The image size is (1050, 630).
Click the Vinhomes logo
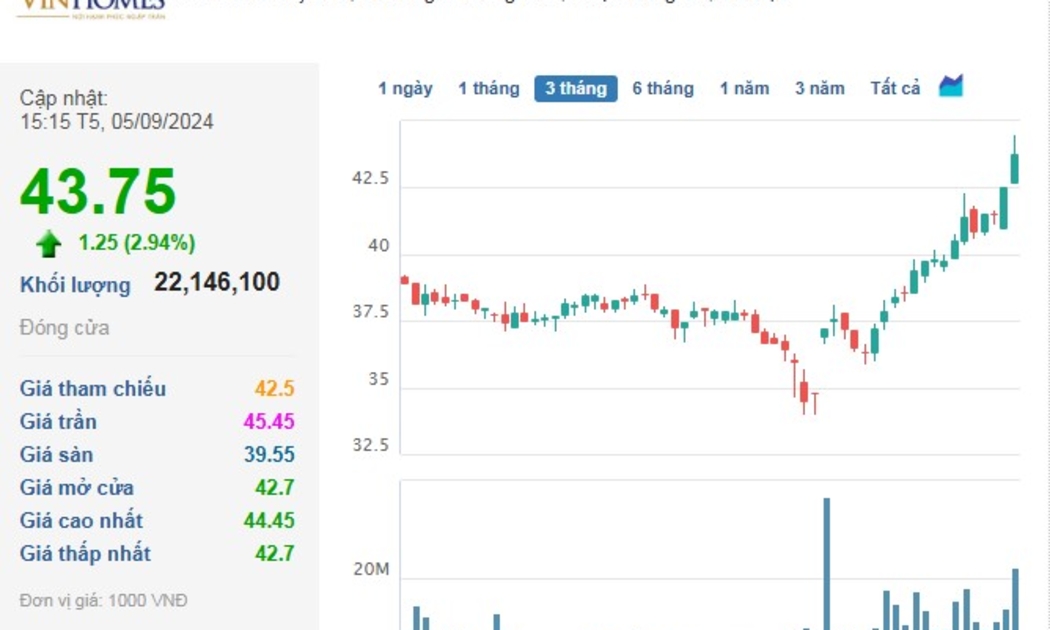click(90, 8)
